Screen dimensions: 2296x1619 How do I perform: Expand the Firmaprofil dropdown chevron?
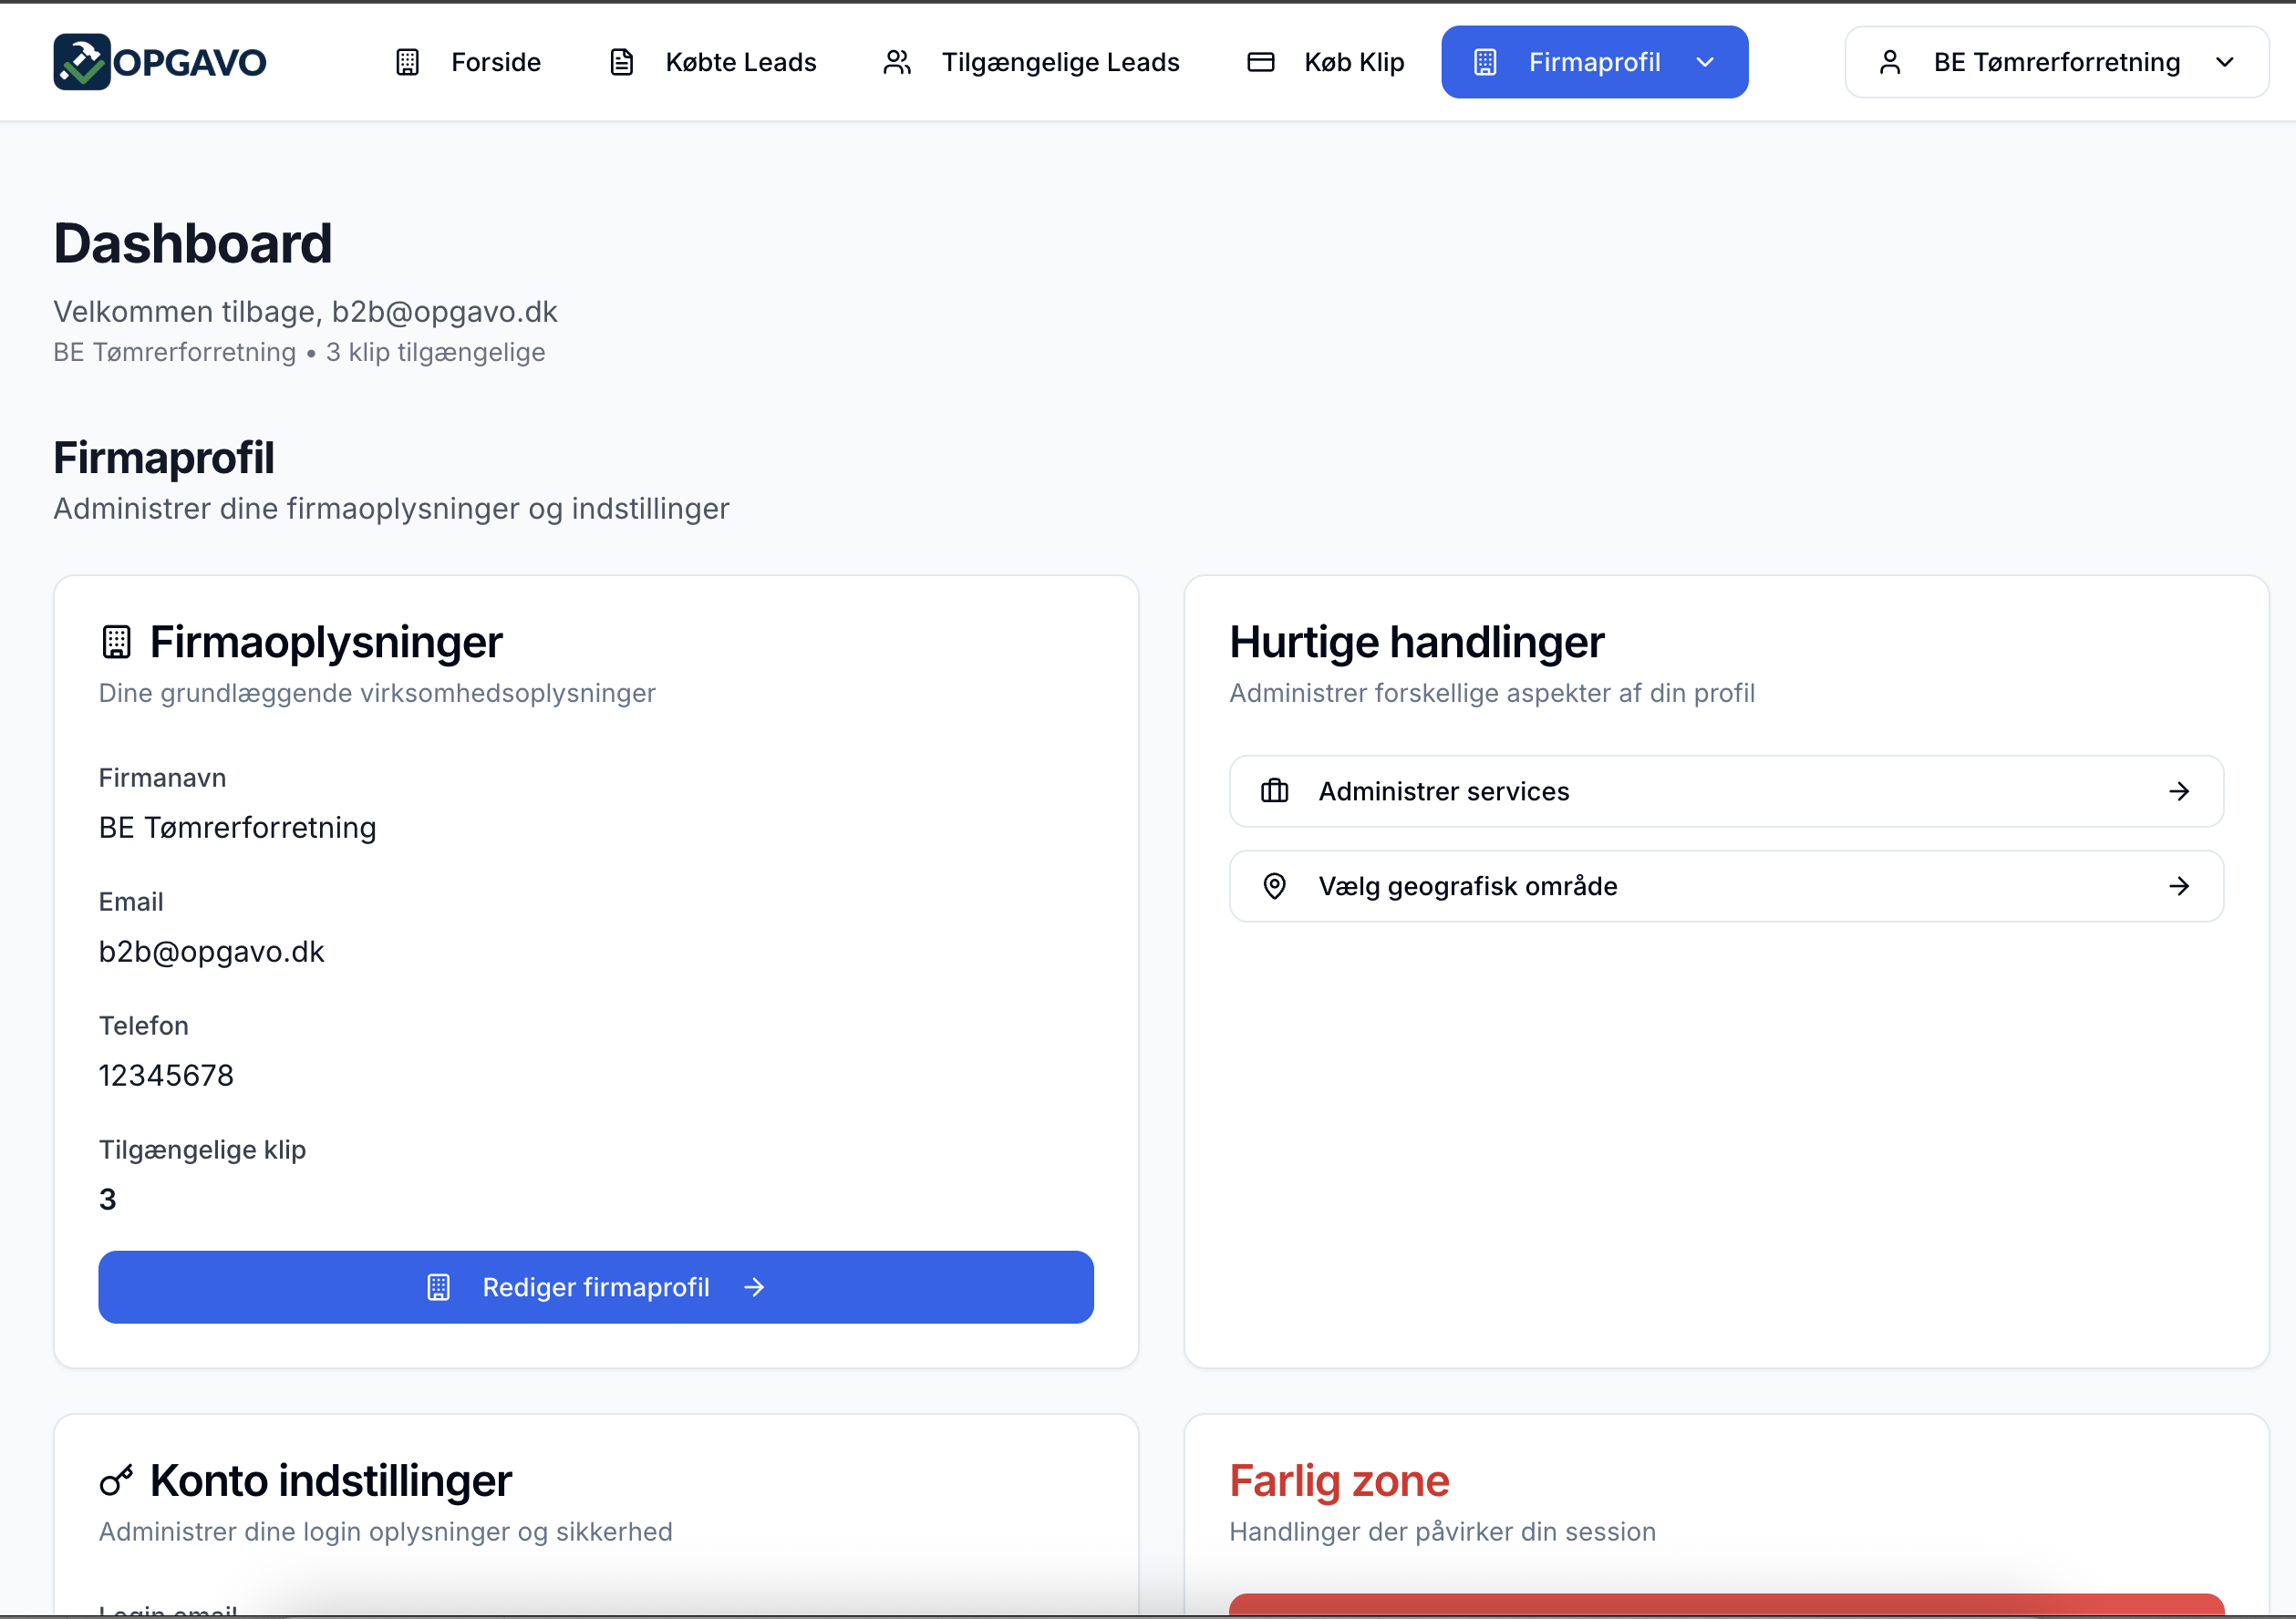1705,62
